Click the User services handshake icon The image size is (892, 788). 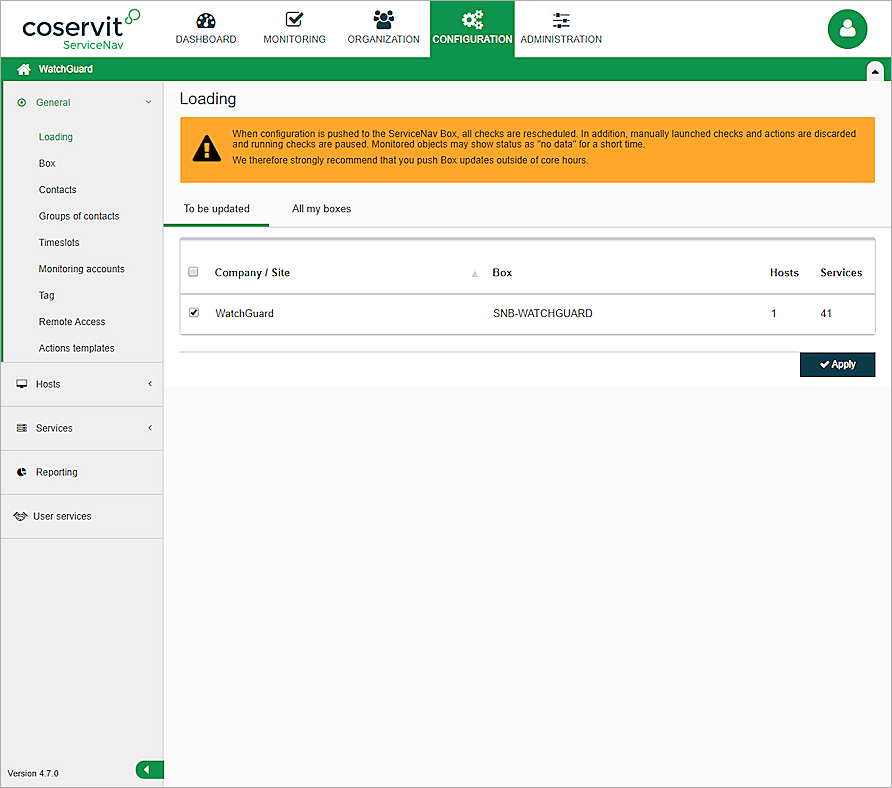click(21, 516)
